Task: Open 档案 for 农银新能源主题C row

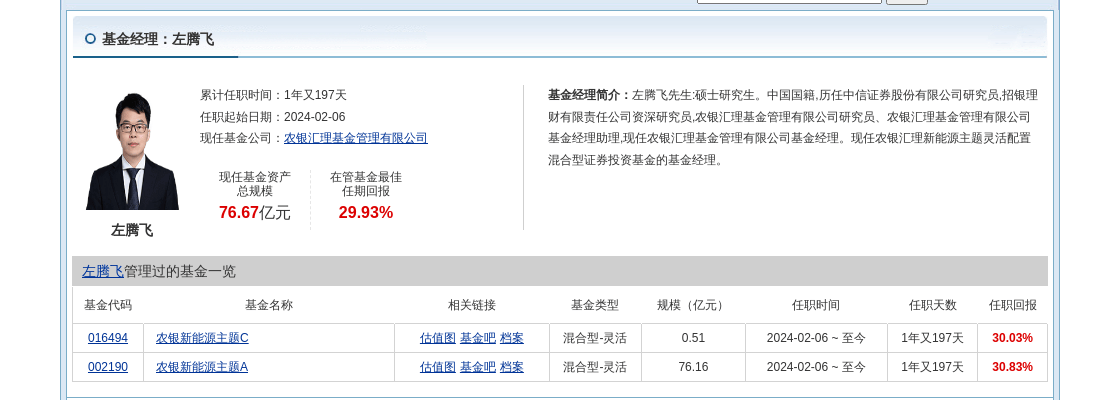Action: (x=511, y=338)
